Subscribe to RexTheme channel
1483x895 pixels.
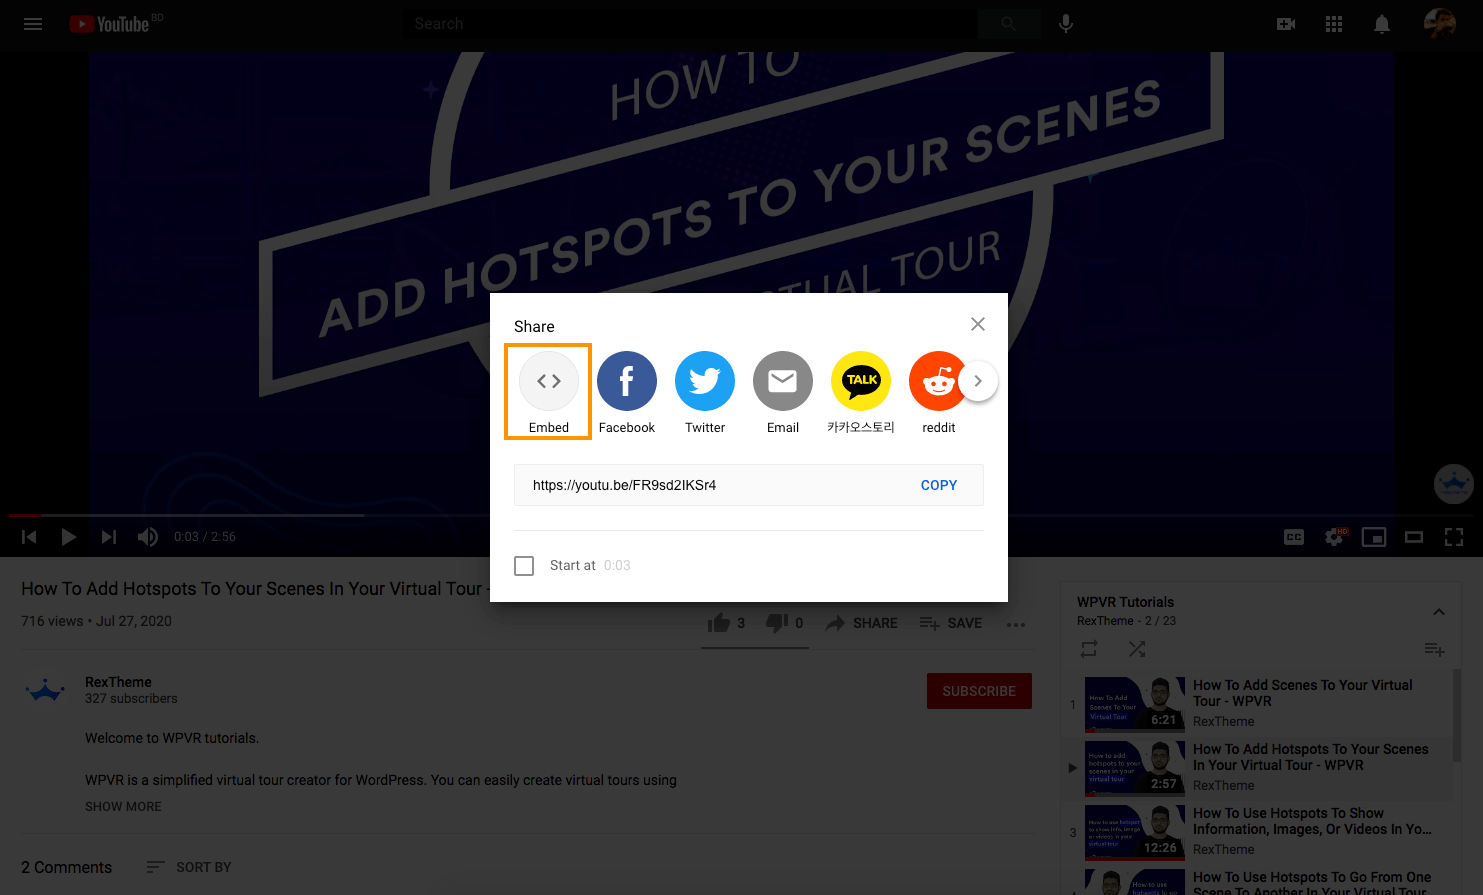click(x=979, y=691)
